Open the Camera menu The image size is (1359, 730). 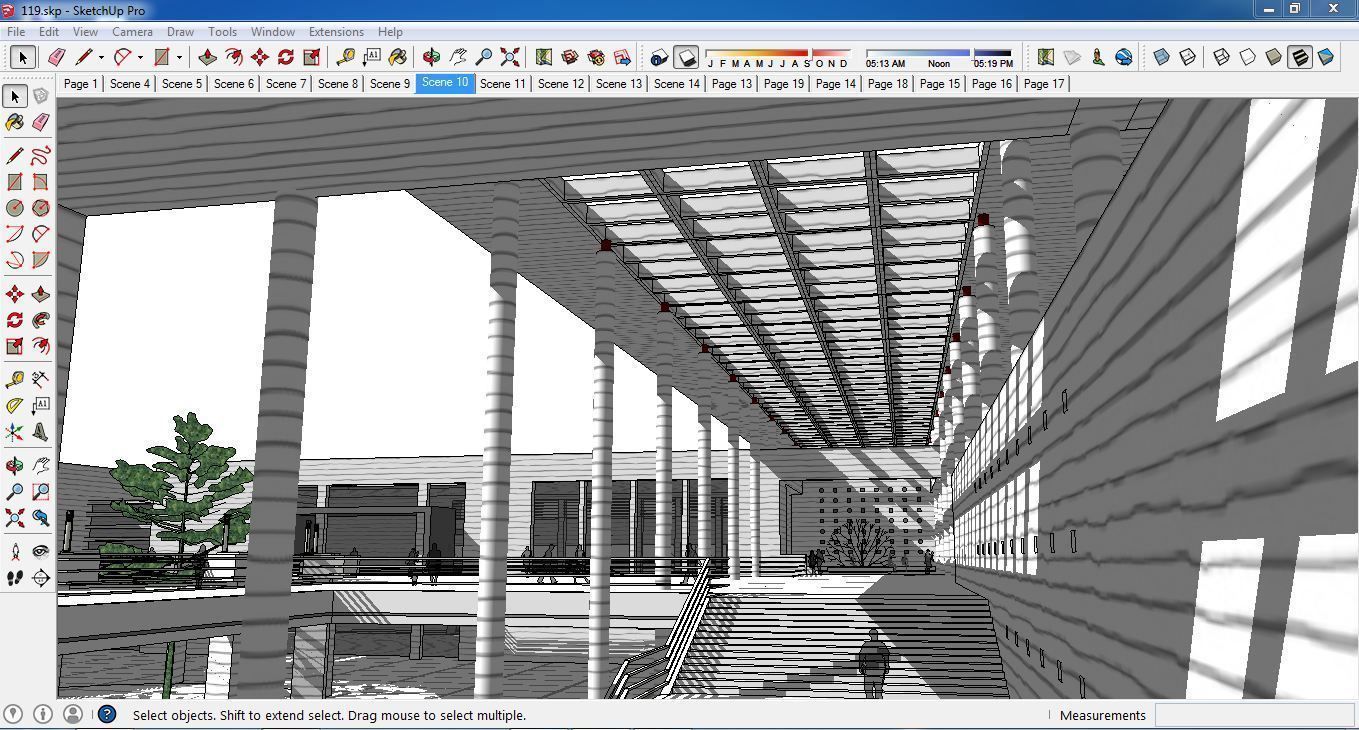132,32
